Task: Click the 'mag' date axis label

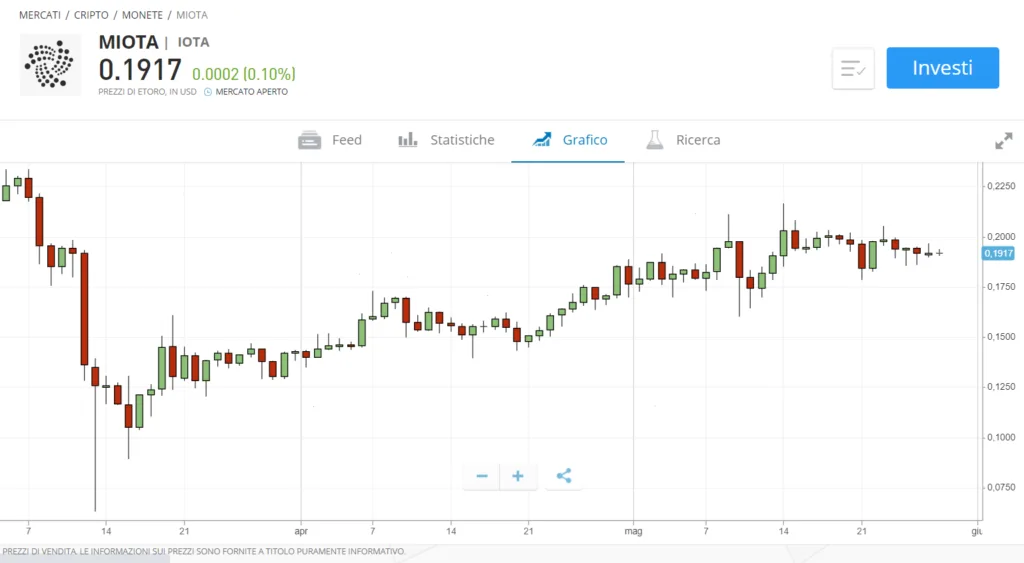Action: coord(633,531)
